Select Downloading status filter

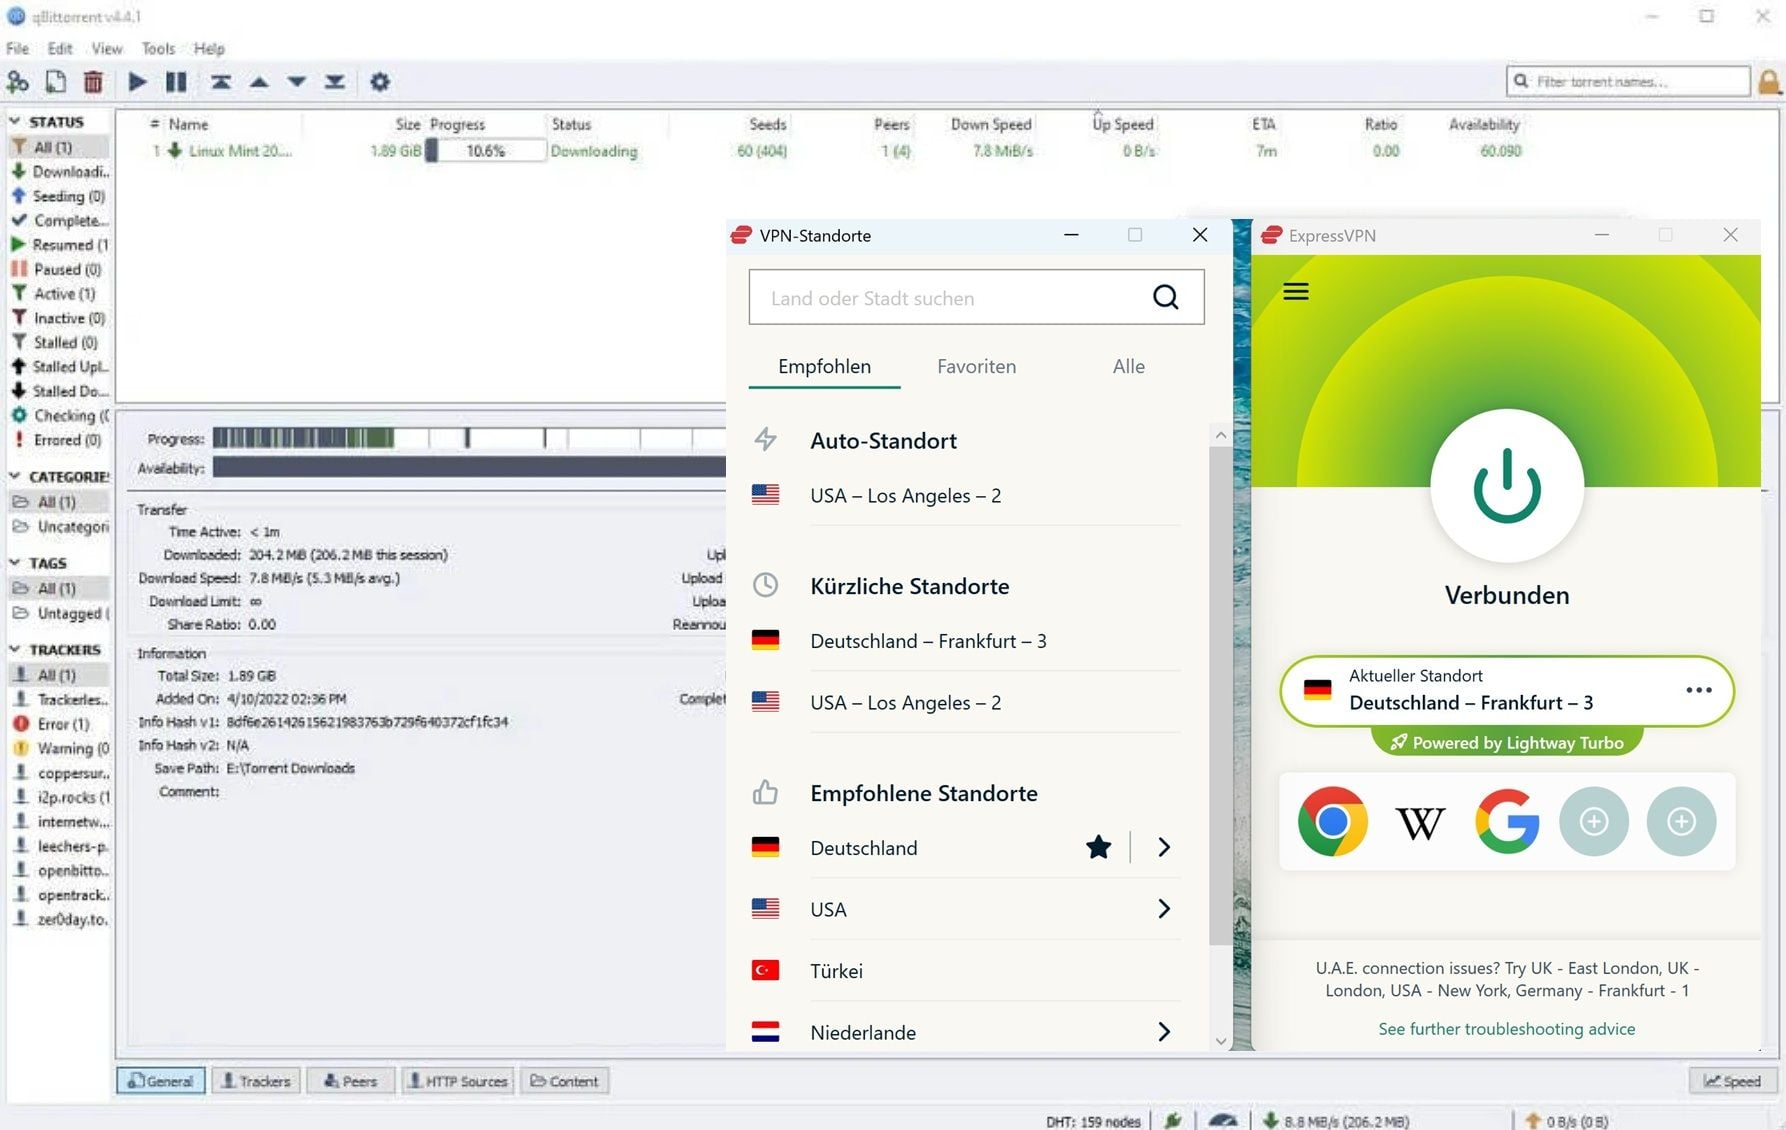[60, 172]
